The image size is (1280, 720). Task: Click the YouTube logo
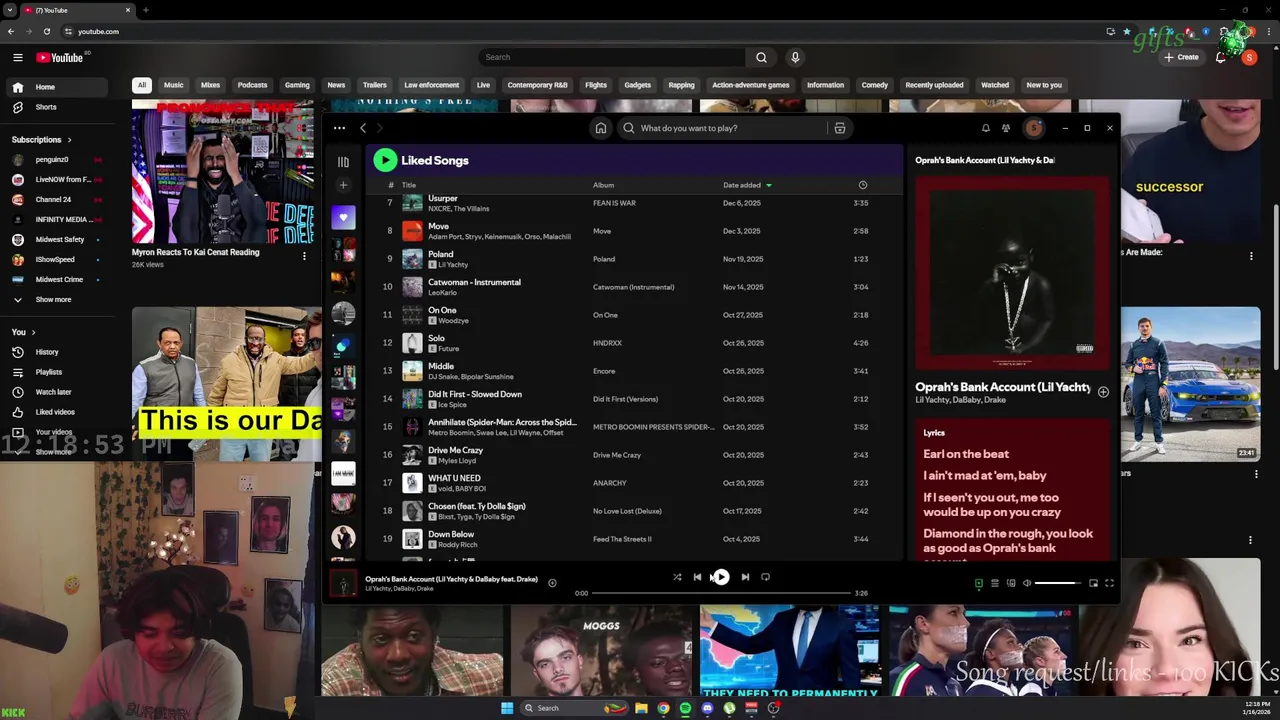point(60,57)
